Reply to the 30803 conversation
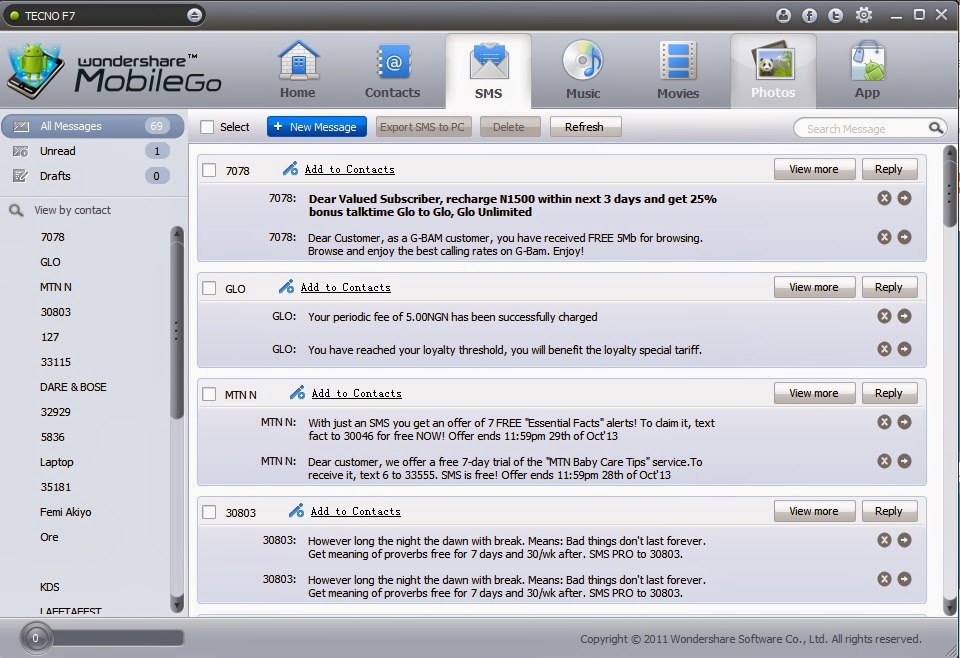Image resolution: width=960 pixels, height=658 pixels. pyautogui.click(x=889, y=511)
